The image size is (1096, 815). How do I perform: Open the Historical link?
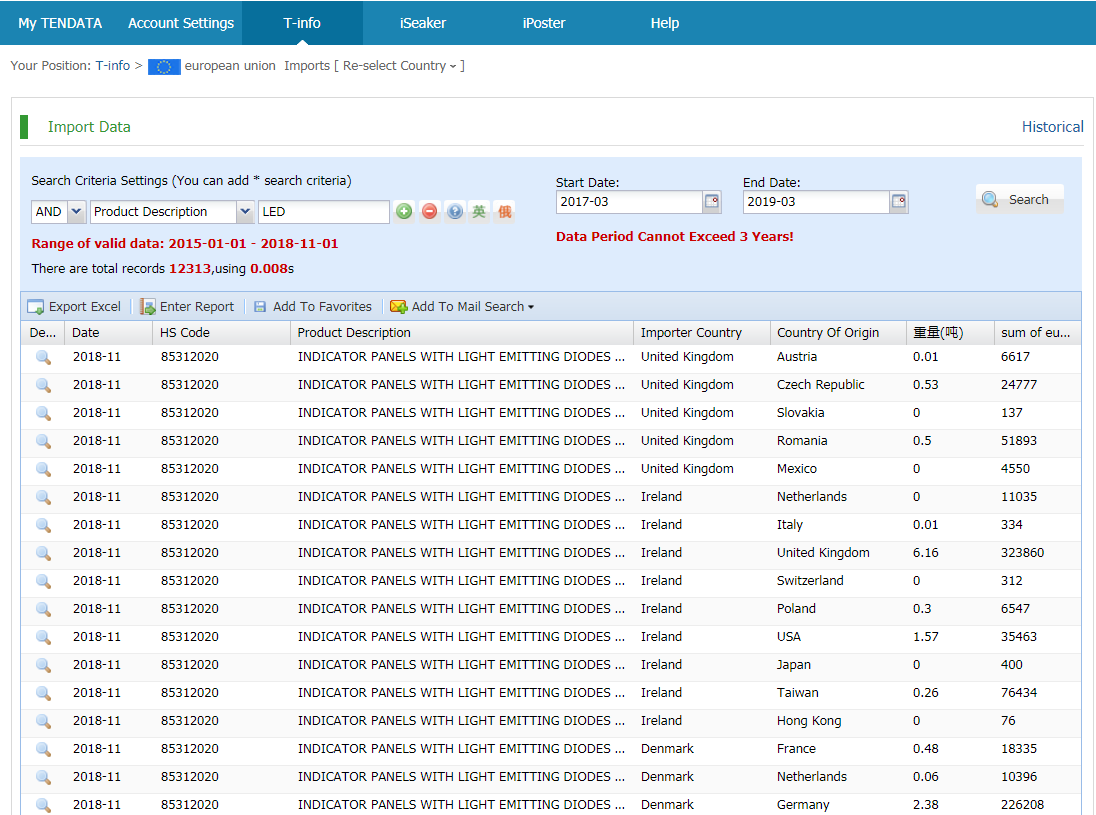point(1052,127)
